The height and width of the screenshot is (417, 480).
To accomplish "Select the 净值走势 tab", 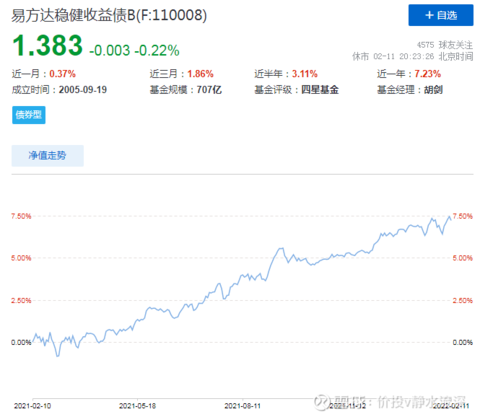I will (x=47, y=155).
